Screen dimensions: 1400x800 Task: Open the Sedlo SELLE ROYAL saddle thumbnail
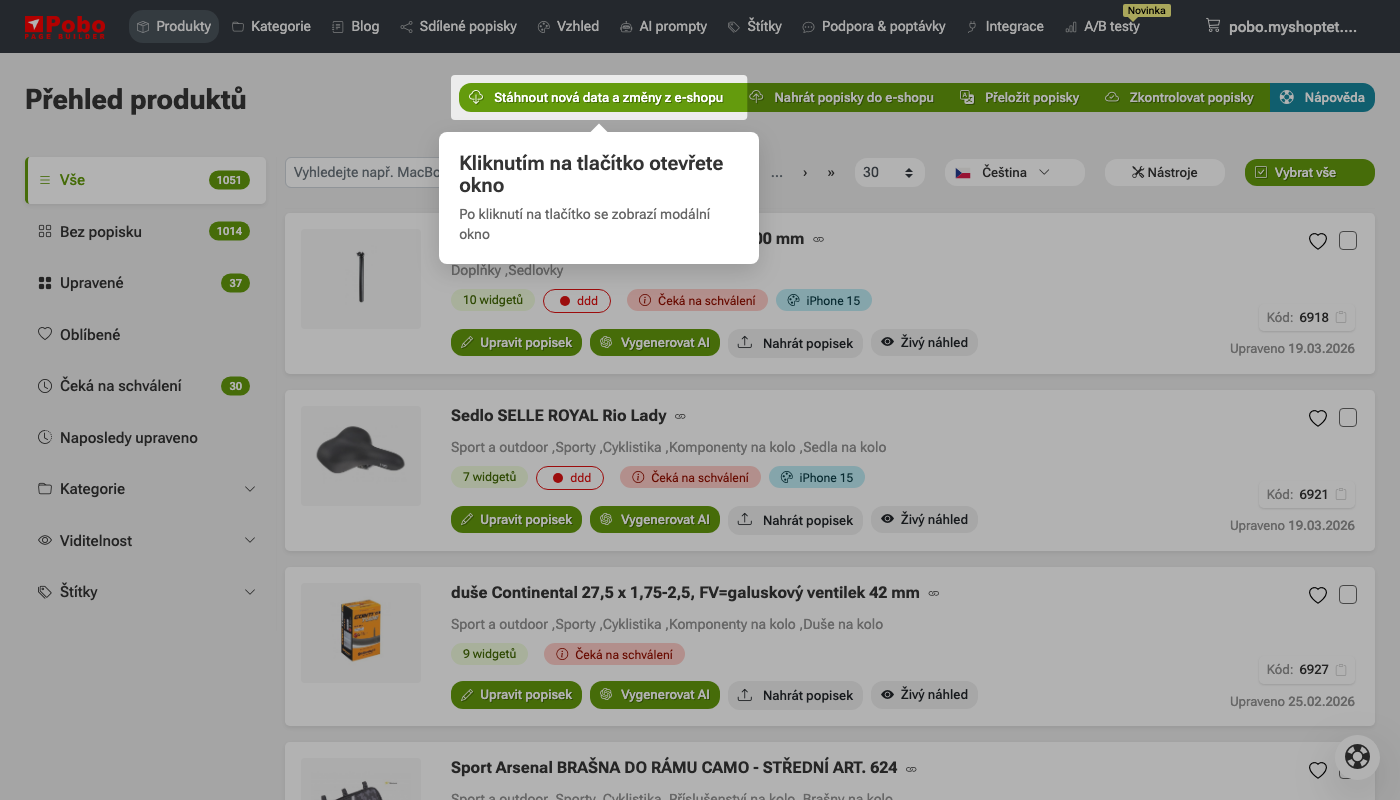(x=361, y=456)
